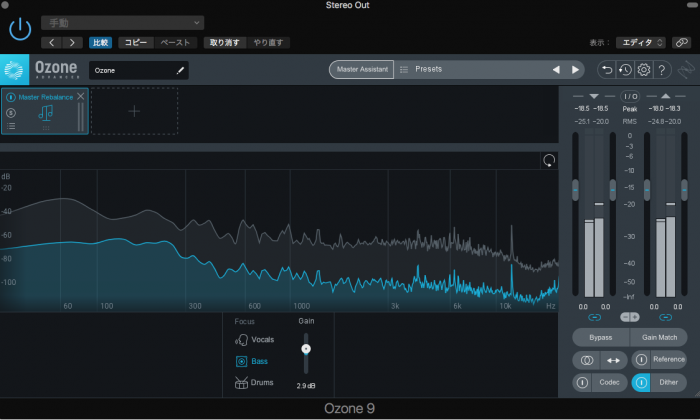Screen dimensions: 700x420
Task: Click the stereo sum circles icon
Action: click(587, 360)
